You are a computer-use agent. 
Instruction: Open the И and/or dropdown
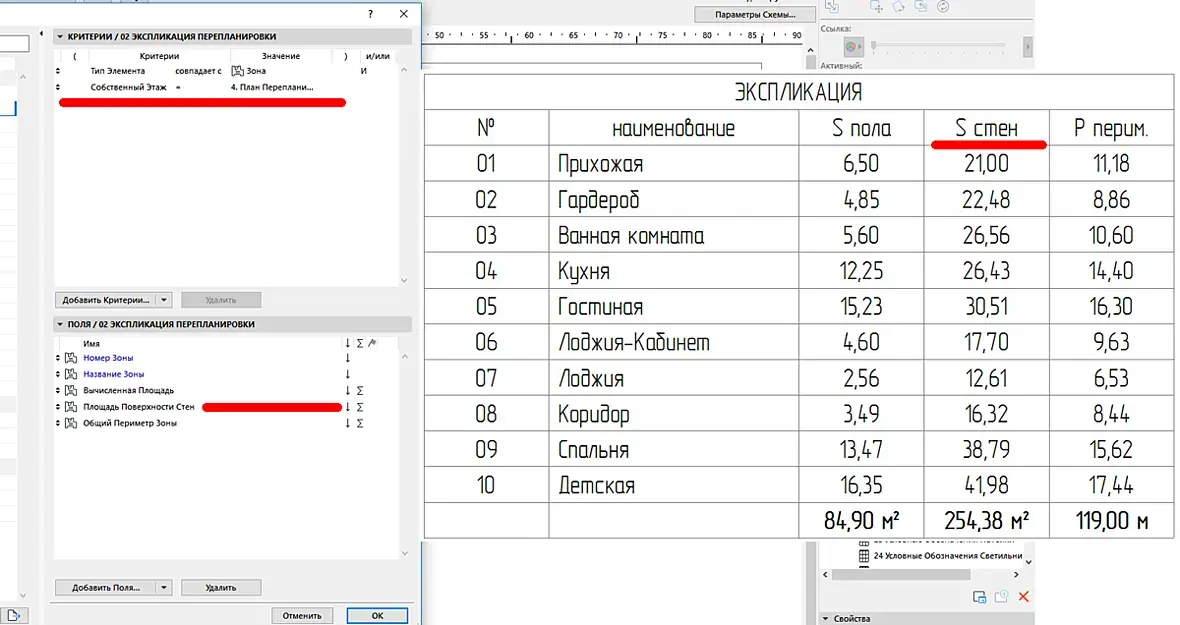tap(364, 71)
